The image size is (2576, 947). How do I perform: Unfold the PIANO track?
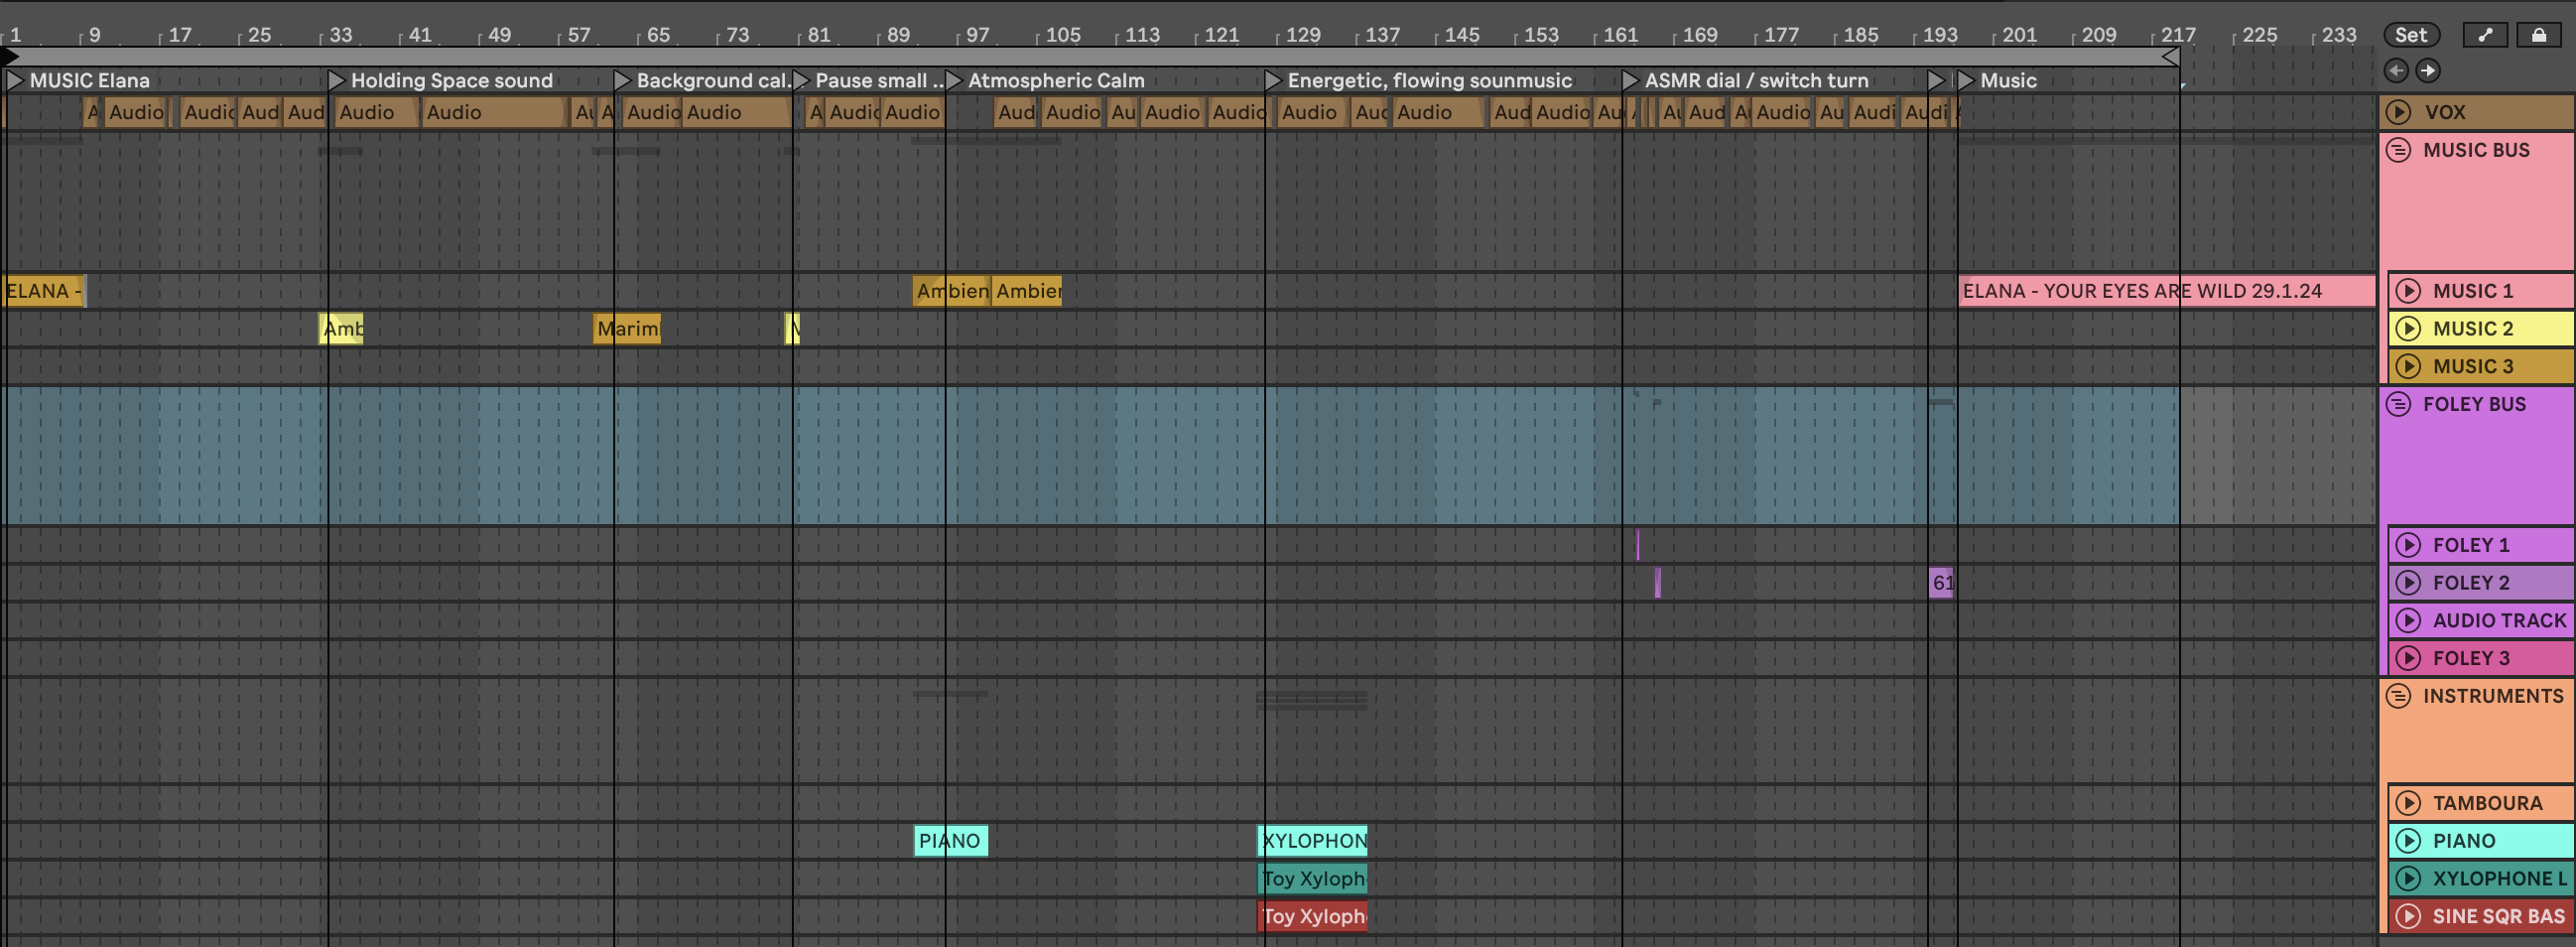pos(2408,841)
